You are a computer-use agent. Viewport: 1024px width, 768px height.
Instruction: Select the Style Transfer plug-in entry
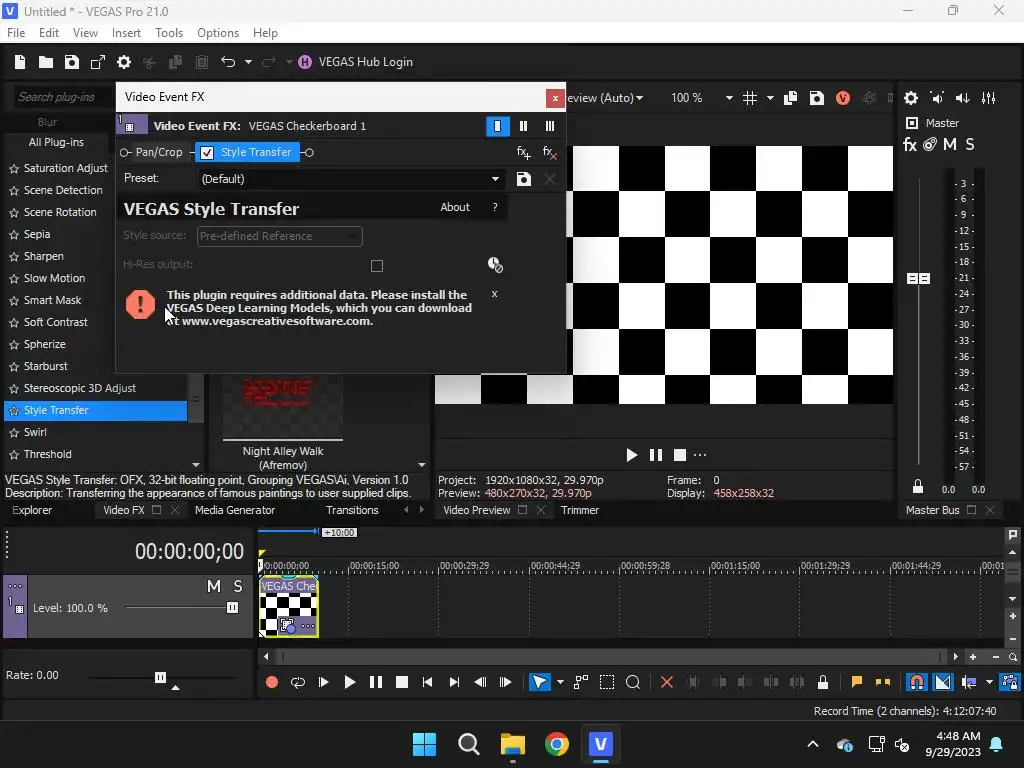pos(95,410)
